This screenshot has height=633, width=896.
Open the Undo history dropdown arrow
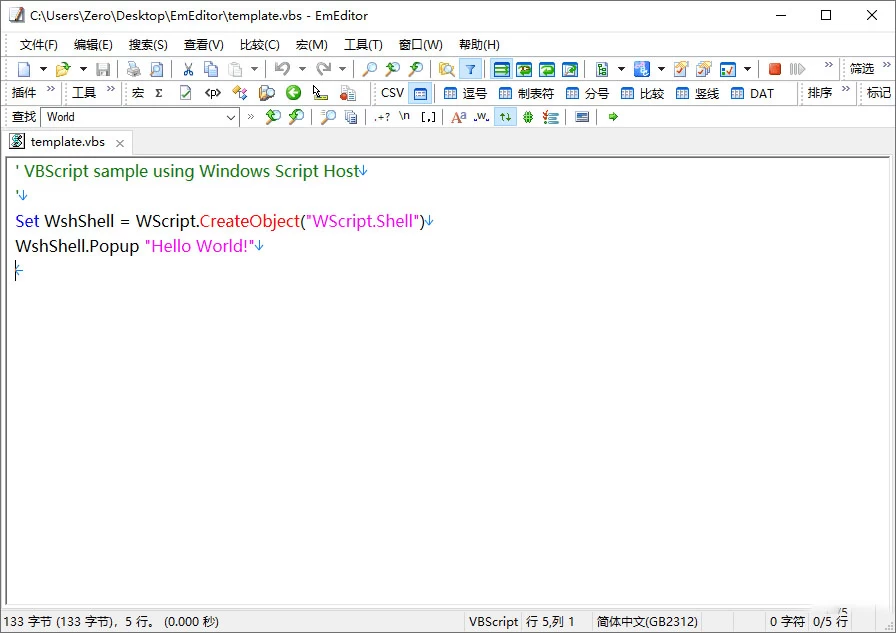coord(302,69)
